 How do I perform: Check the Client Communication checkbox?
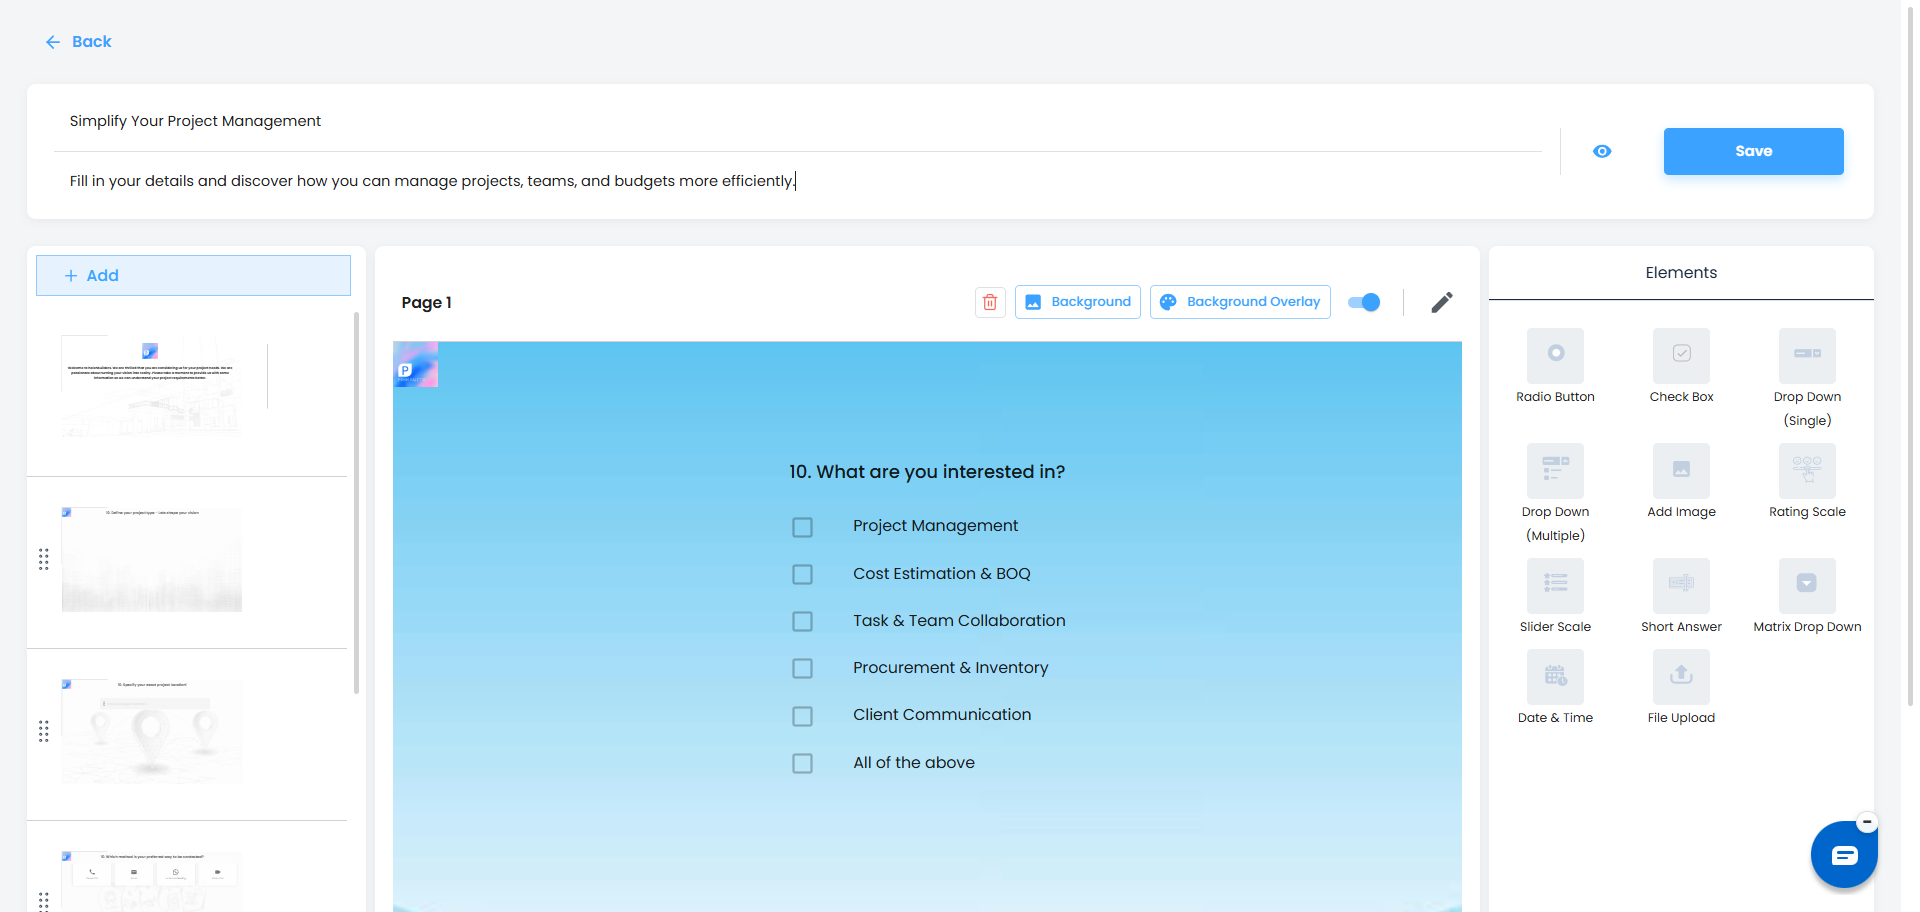802,716
